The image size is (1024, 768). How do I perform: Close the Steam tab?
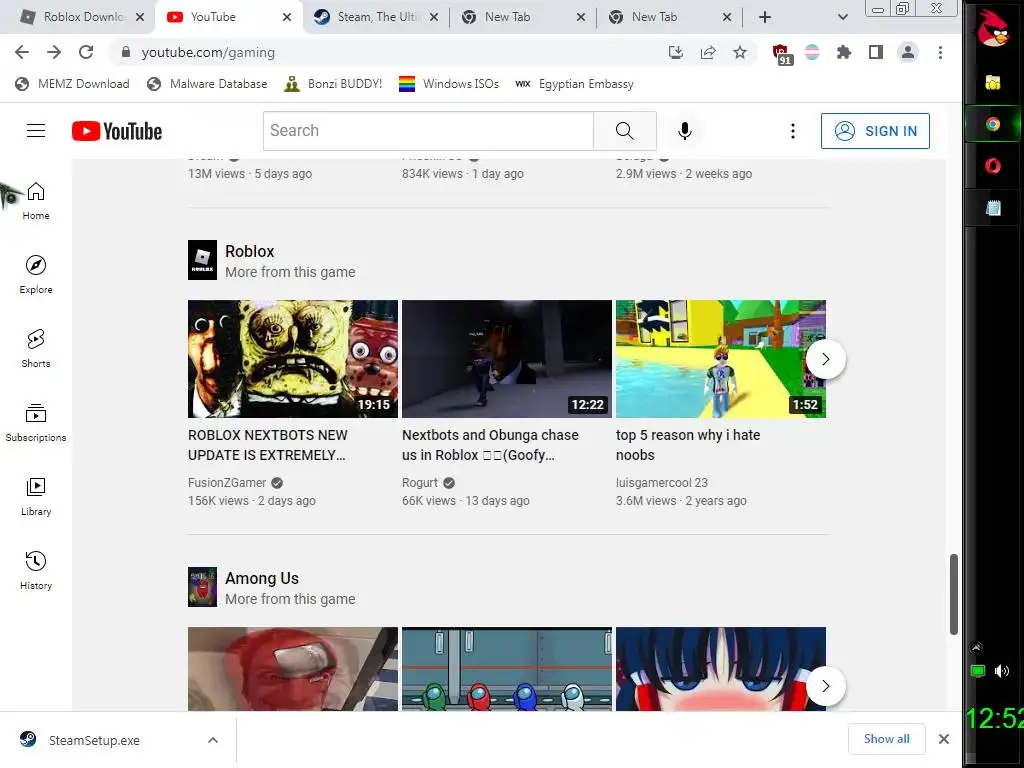click(x=434, y=17)
